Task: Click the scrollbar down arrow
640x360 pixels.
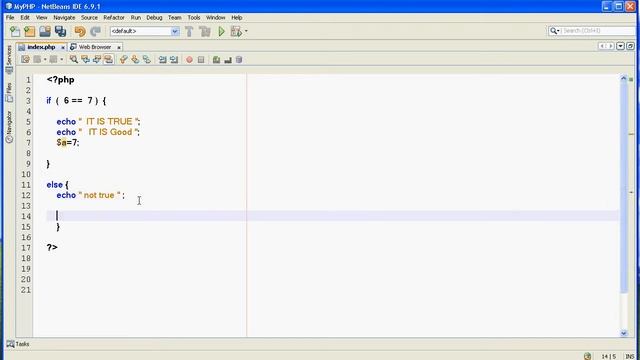Action: tap(624, 333)
